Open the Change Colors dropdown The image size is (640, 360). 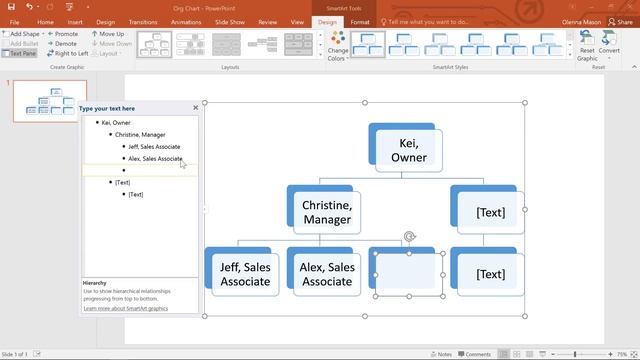tap(338, 46)
